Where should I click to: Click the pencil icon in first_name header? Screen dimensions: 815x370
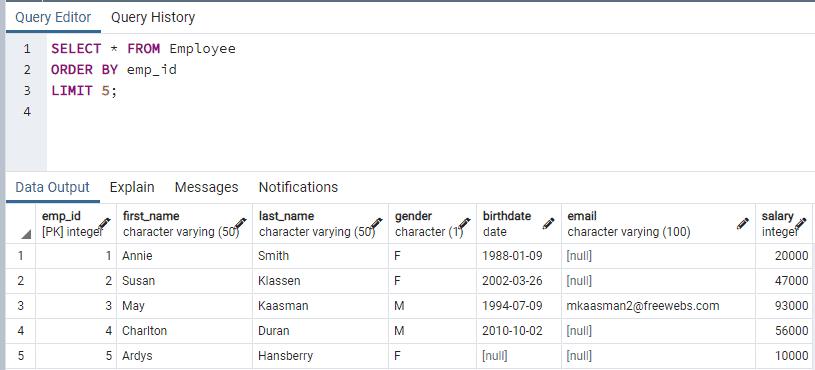click(241, 223)
